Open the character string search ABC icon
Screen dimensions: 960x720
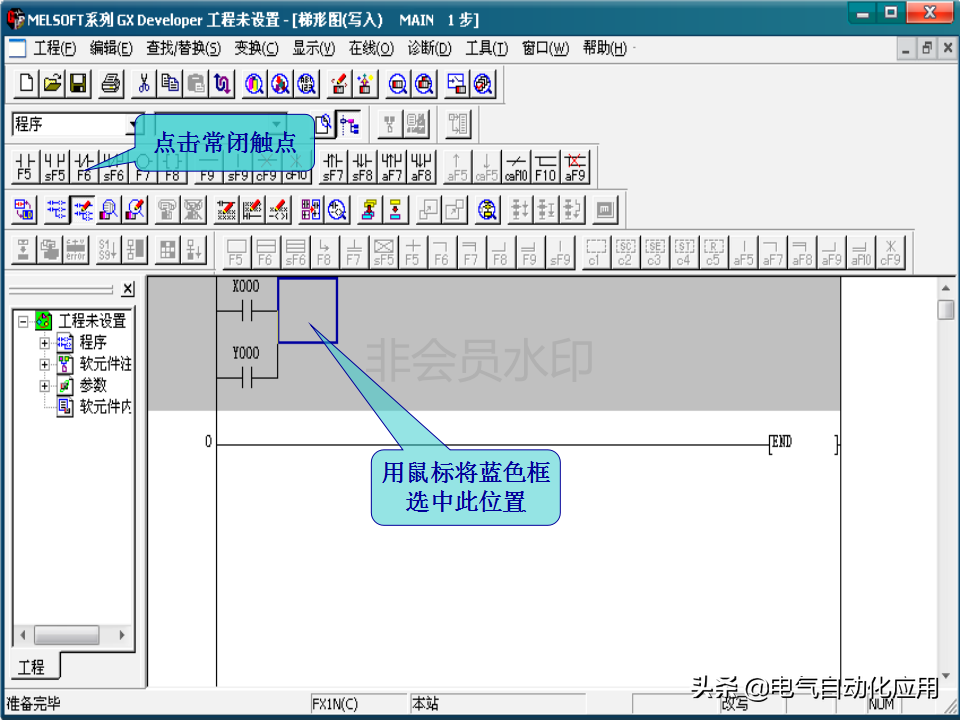pos(306,83)
